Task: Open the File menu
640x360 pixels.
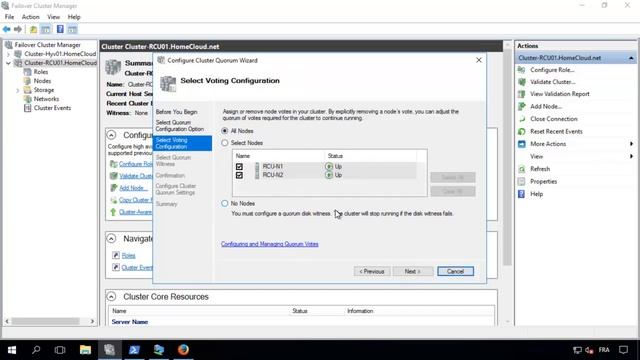Action: point(9,17)
